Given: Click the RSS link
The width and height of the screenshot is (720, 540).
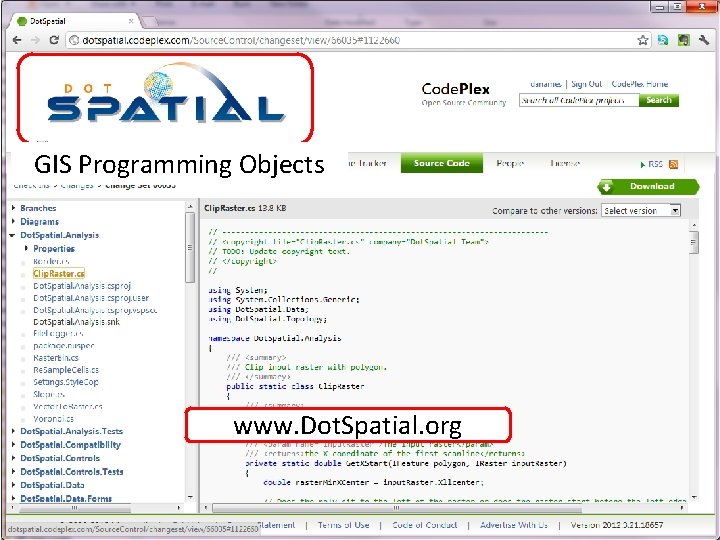Looking at the screenshot, I should [x=655, y=164].
